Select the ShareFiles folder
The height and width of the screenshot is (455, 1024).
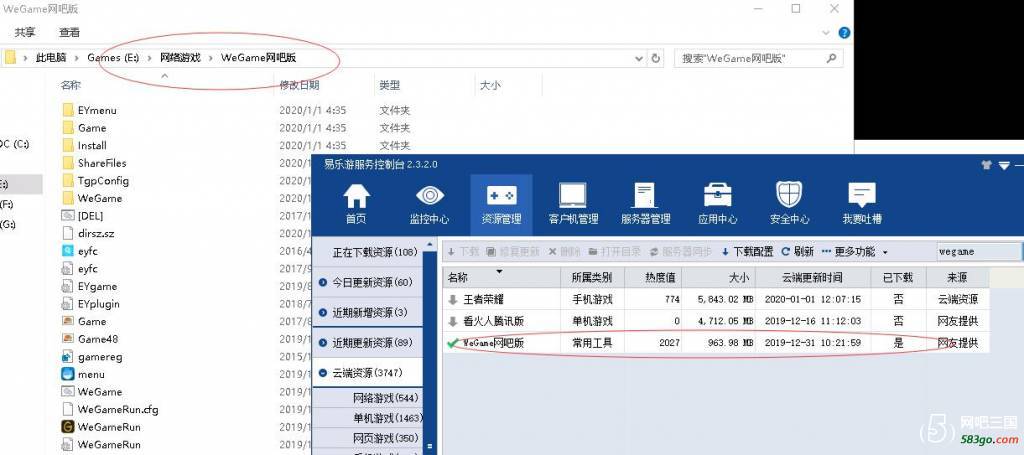[95, 163]
